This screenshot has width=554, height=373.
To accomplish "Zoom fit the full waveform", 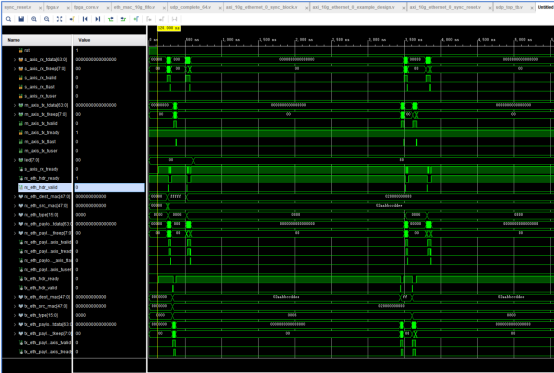I will 59,19.
